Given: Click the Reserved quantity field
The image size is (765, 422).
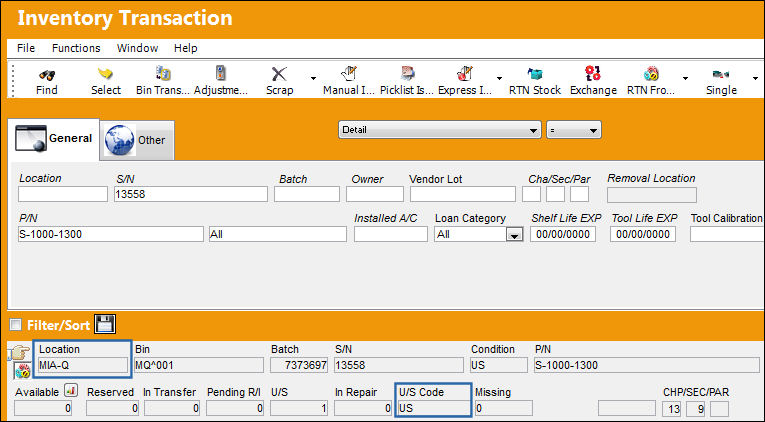Looking at the screenshot, I should point(112,408).
